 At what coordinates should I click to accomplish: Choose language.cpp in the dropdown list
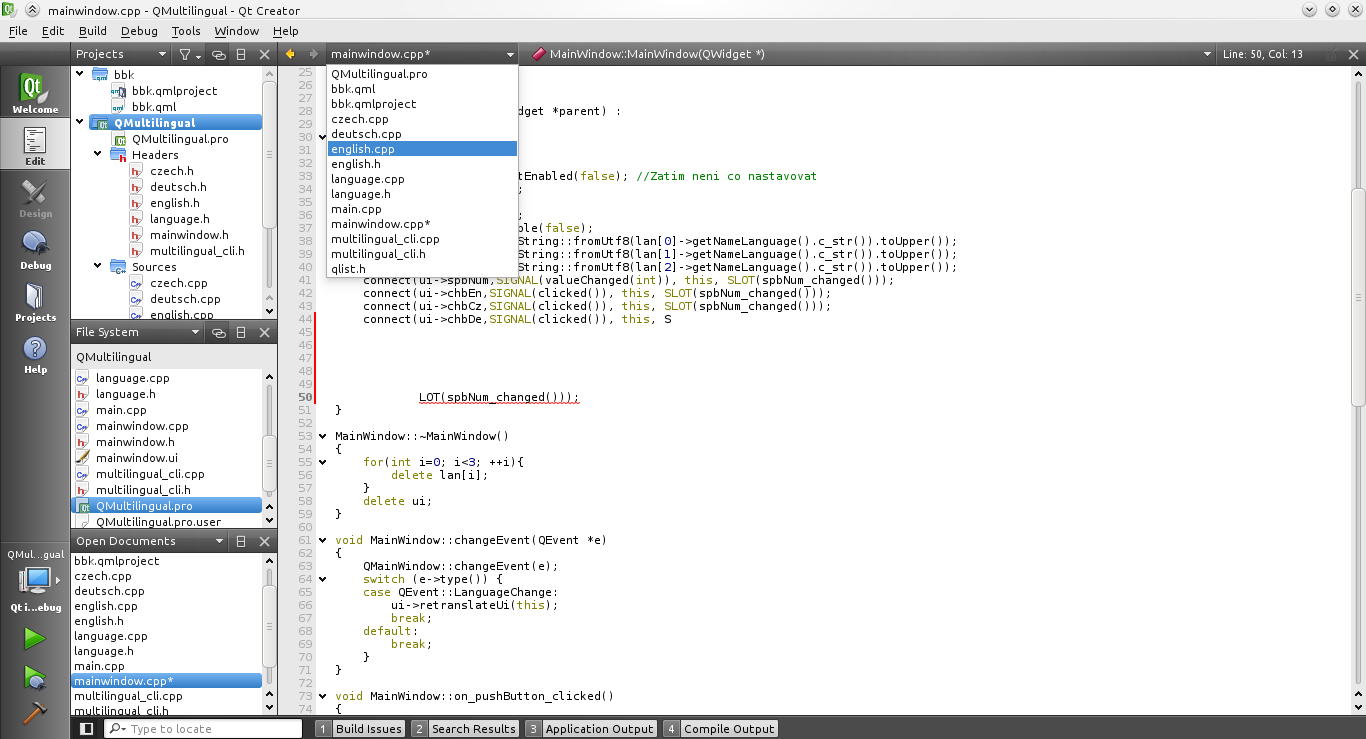(422, 179)
